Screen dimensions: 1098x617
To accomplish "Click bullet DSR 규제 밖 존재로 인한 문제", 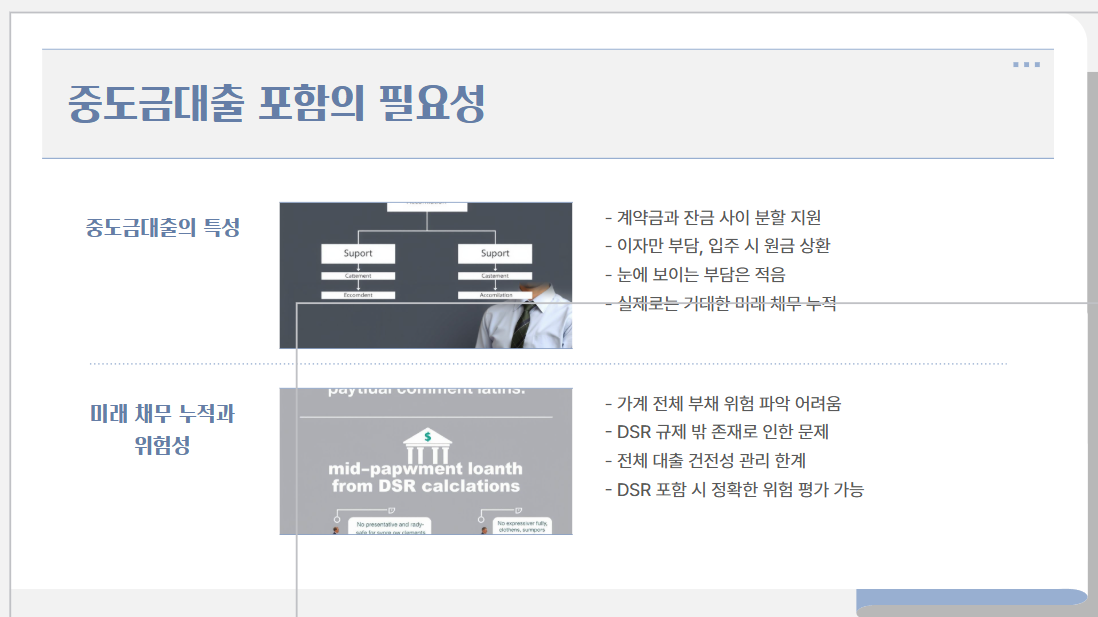I will 717,432.
